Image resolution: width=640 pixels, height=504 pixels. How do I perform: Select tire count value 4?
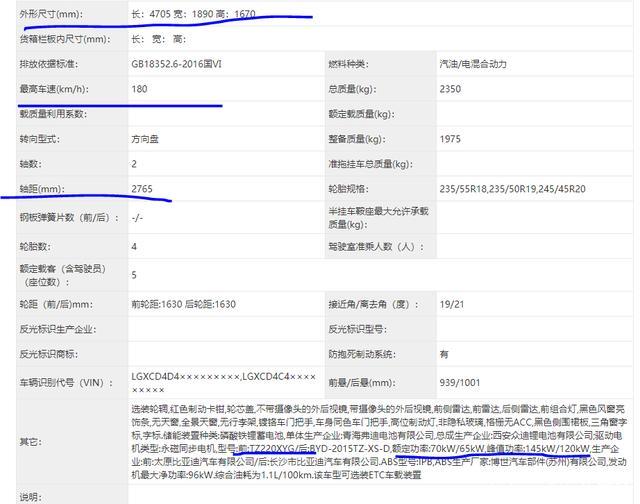click(134, 246)
